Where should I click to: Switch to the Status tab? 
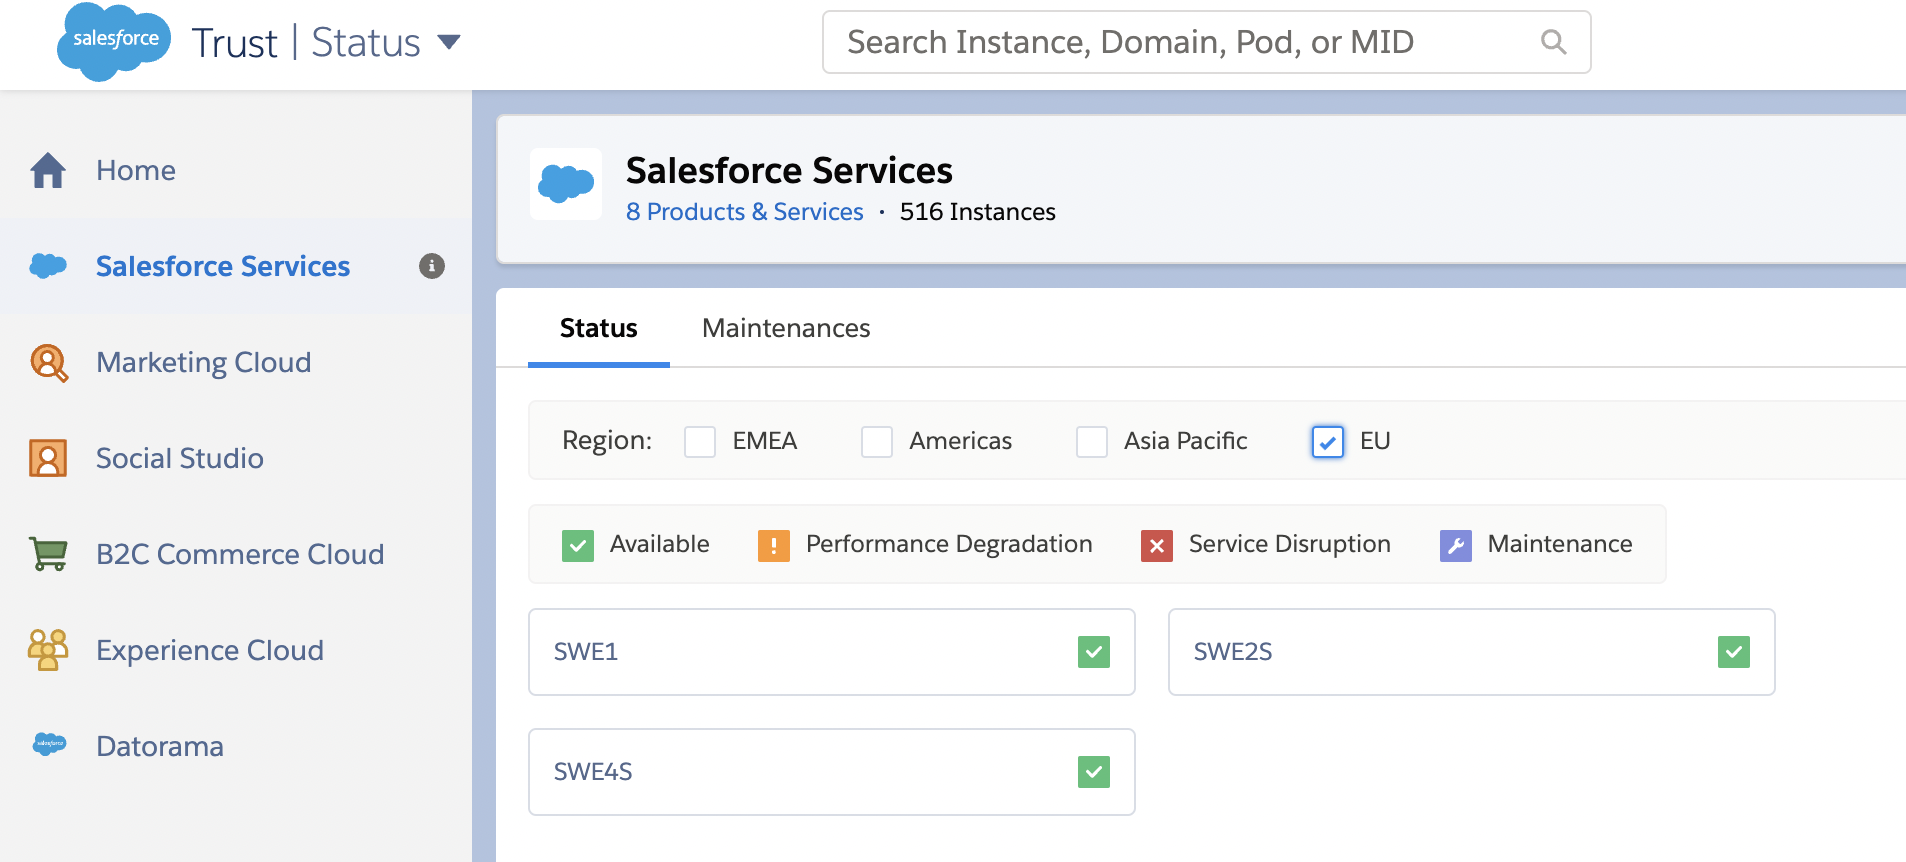click(599, 328)
